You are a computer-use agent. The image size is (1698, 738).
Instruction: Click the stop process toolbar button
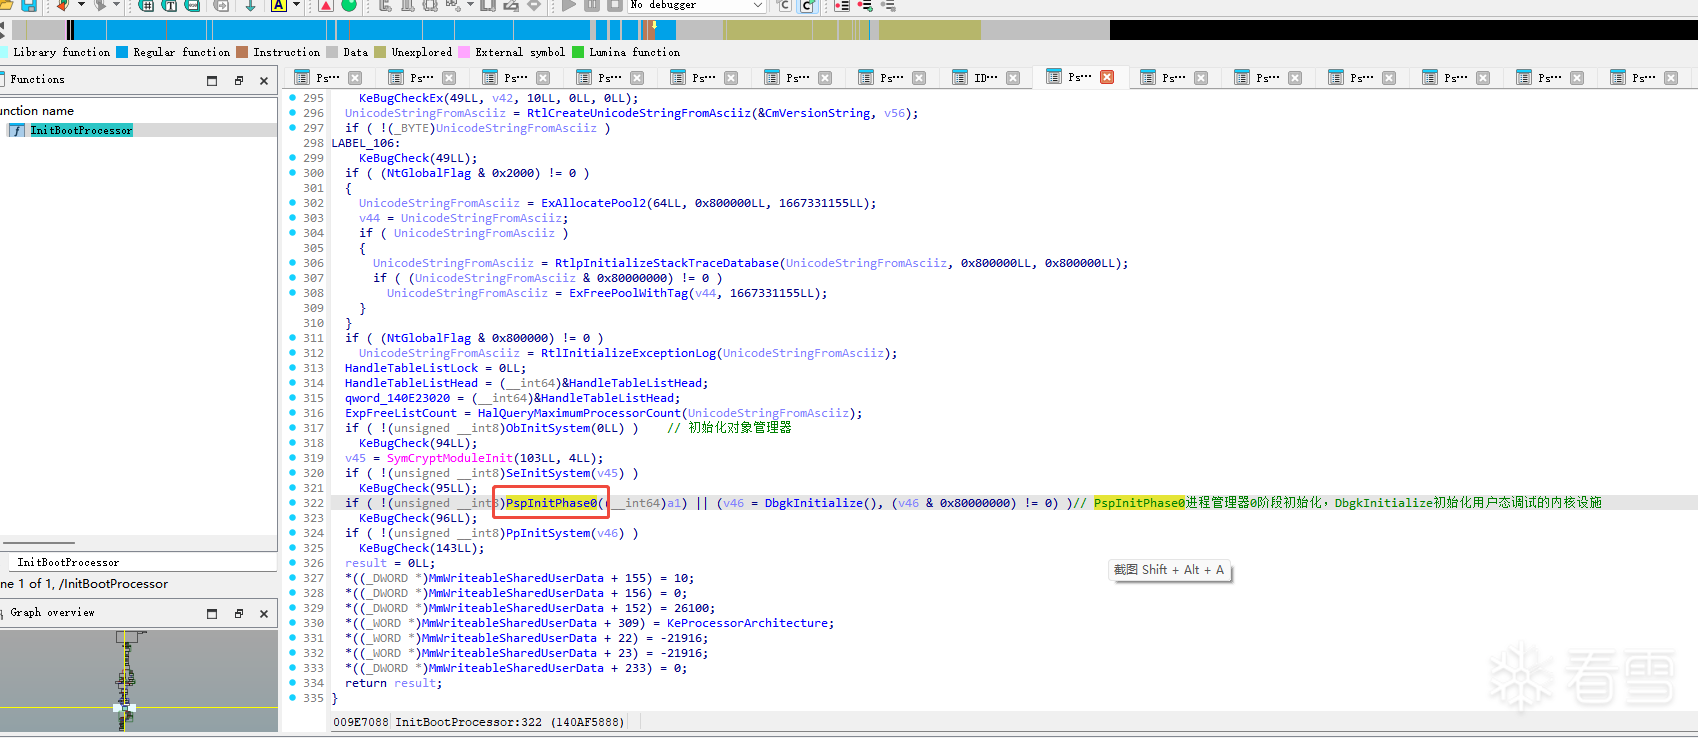[615, 5]
